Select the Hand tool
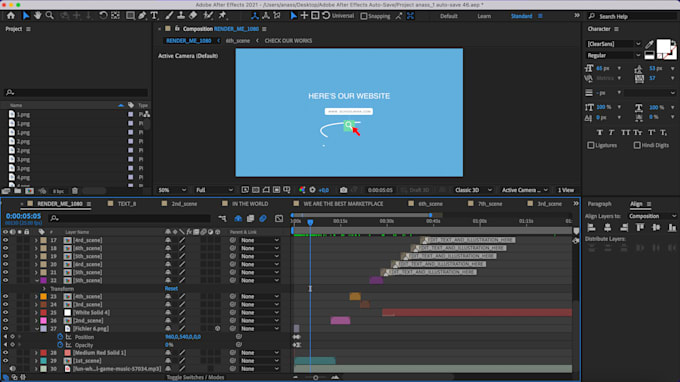 38,16
